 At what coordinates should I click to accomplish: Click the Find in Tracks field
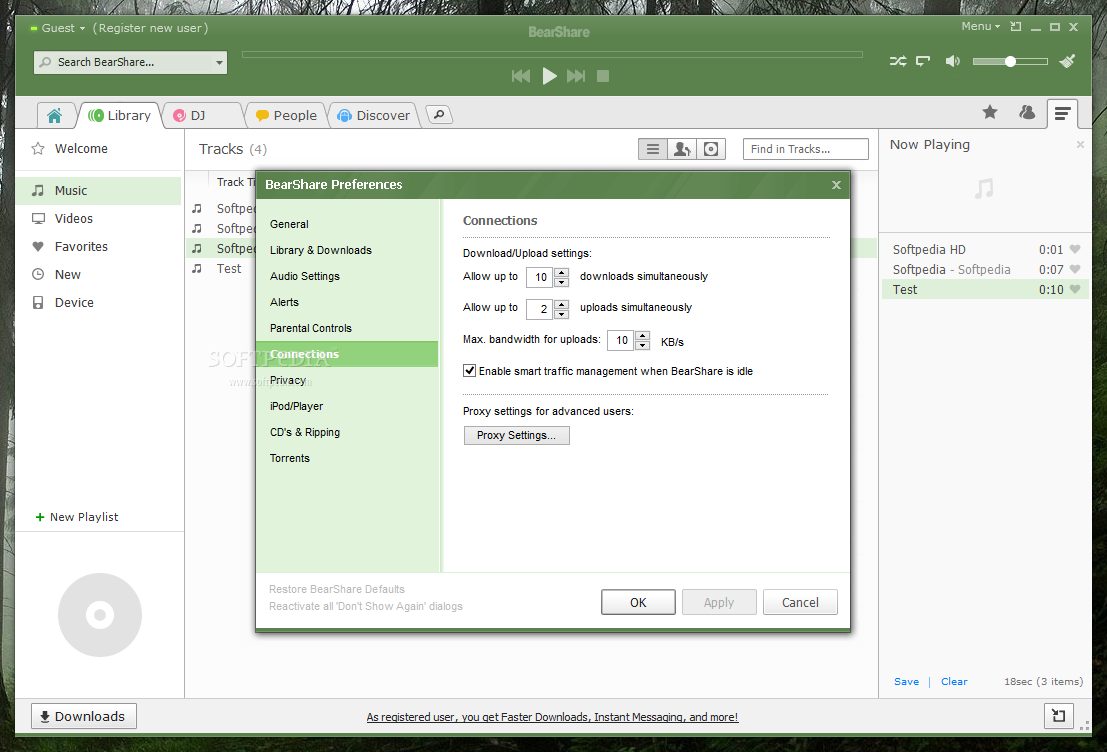806,149
